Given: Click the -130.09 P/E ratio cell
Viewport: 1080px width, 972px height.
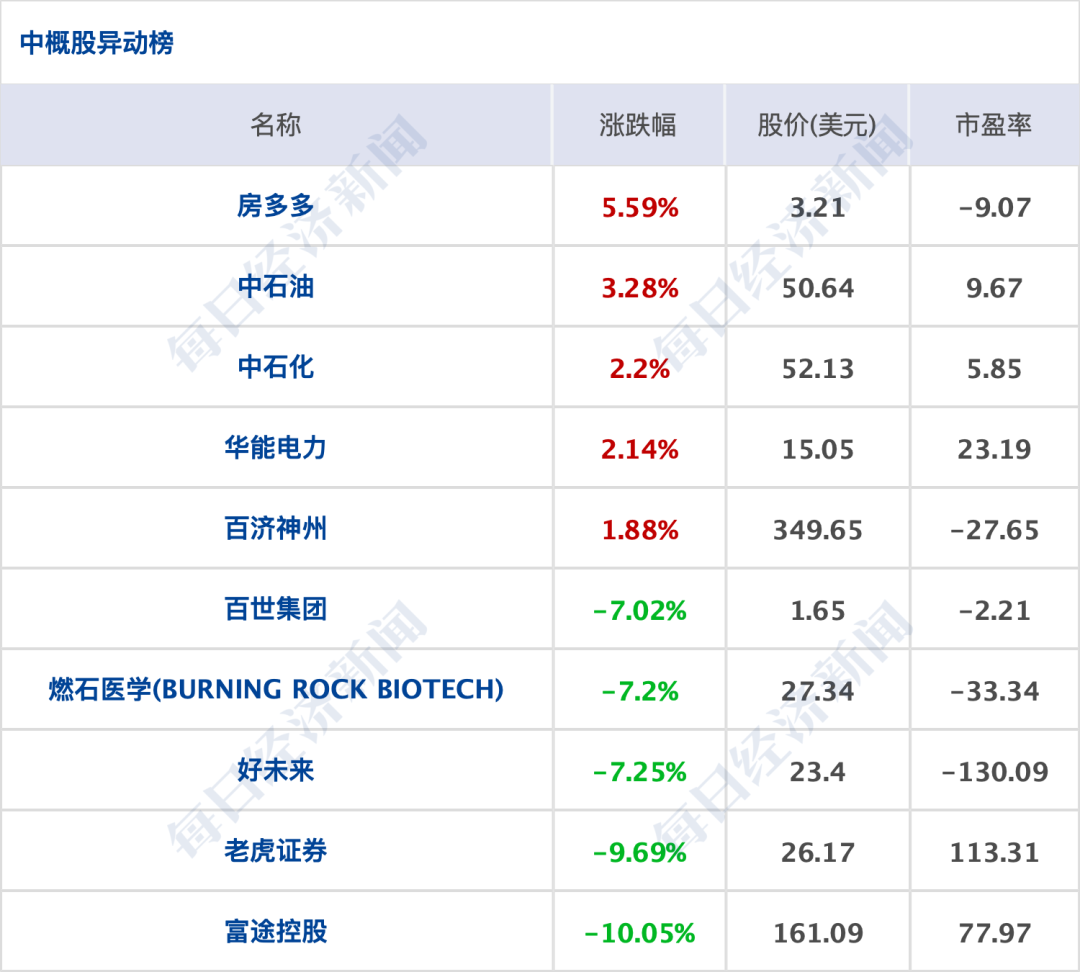Looking at the screenshot, I should [994, 772].
